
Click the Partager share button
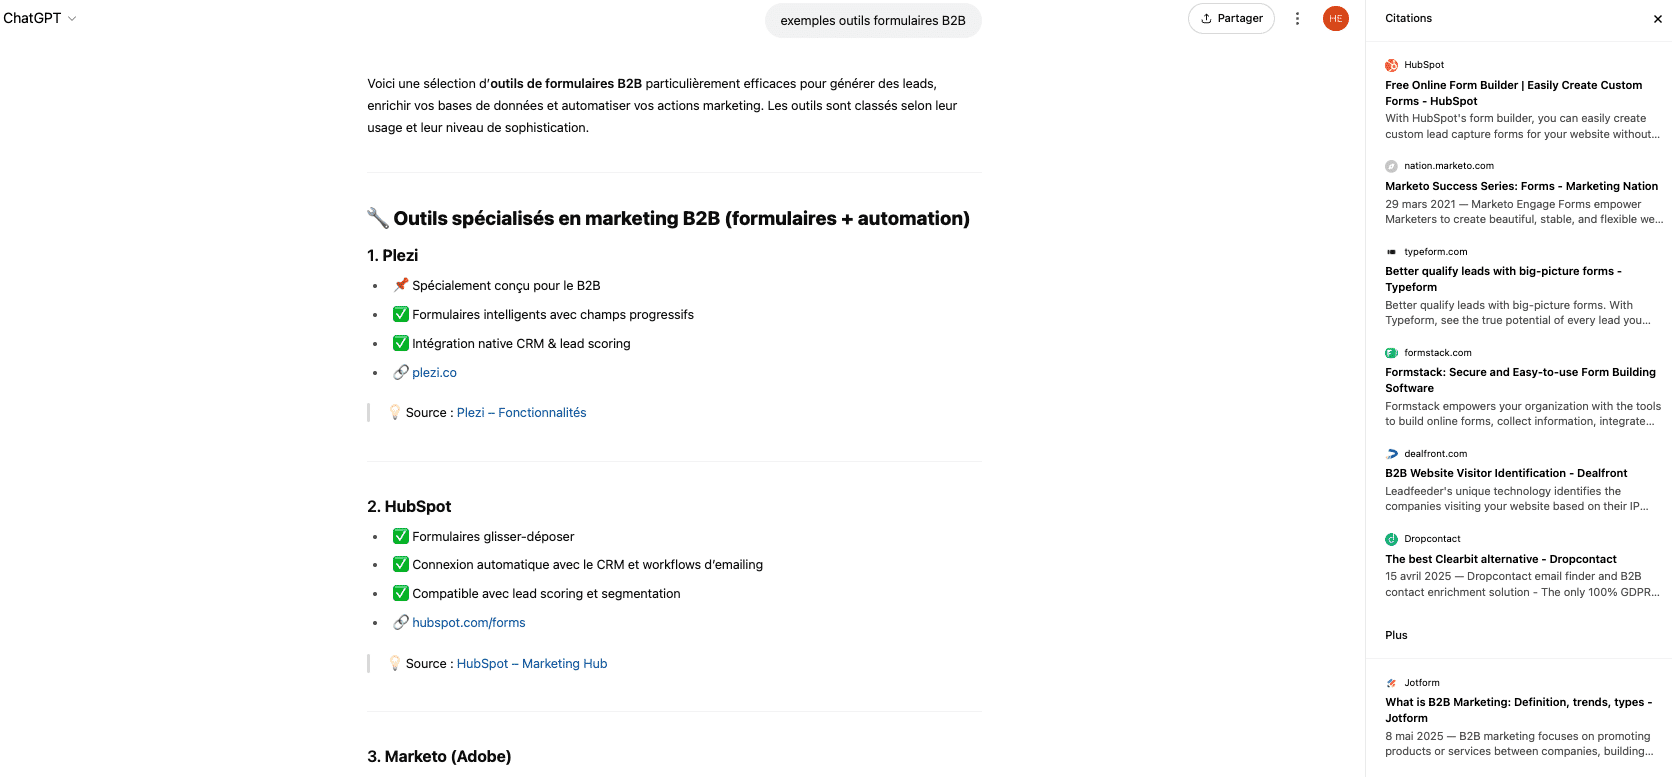click(x=1231, y=18)
